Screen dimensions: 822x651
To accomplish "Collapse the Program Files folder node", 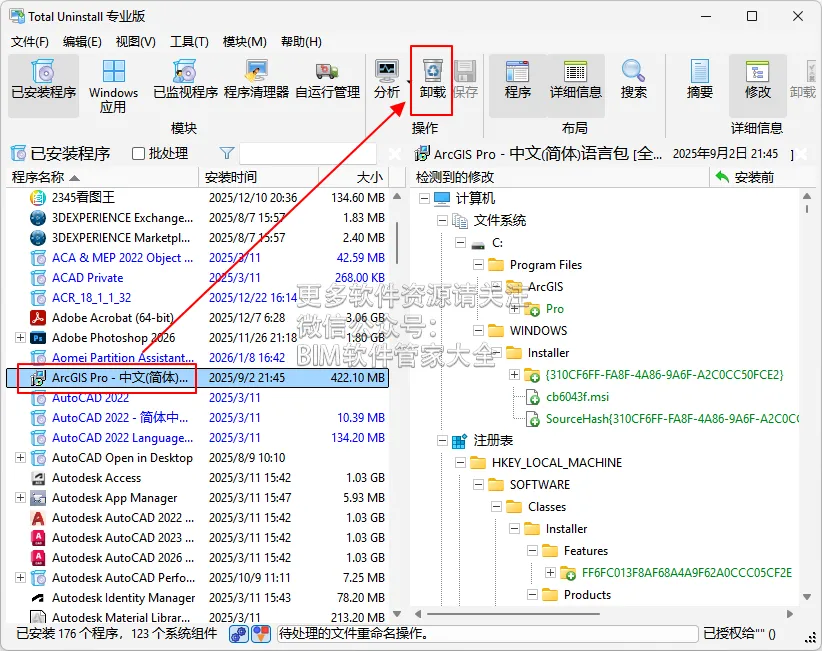I will pos(479,265).
